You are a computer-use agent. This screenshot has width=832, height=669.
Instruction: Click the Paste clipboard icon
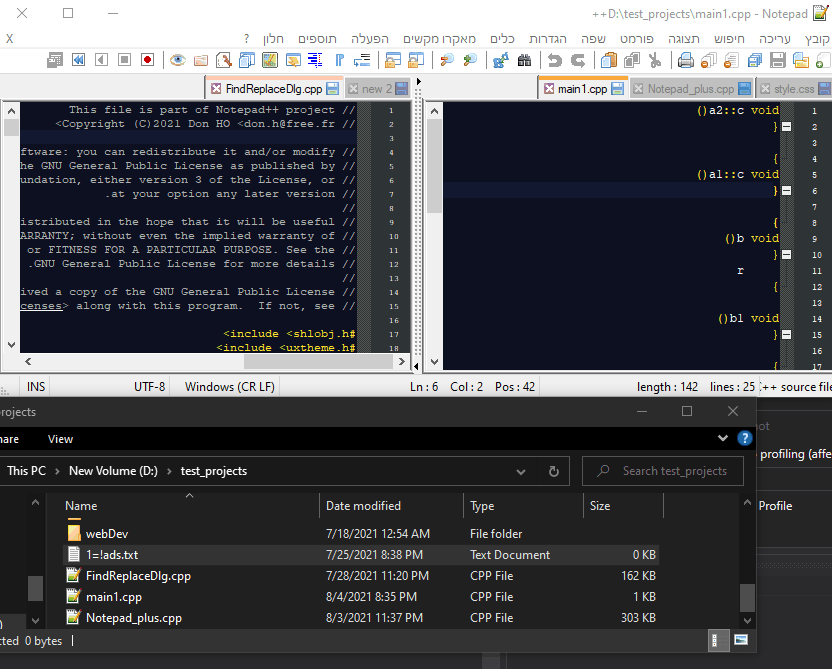(x=609, y=60)
